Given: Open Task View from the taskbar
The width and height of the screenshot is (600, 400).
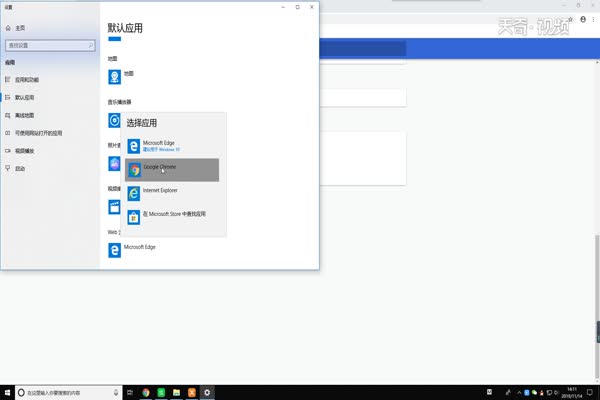Looking at the screenshot, I should (130, 392).
